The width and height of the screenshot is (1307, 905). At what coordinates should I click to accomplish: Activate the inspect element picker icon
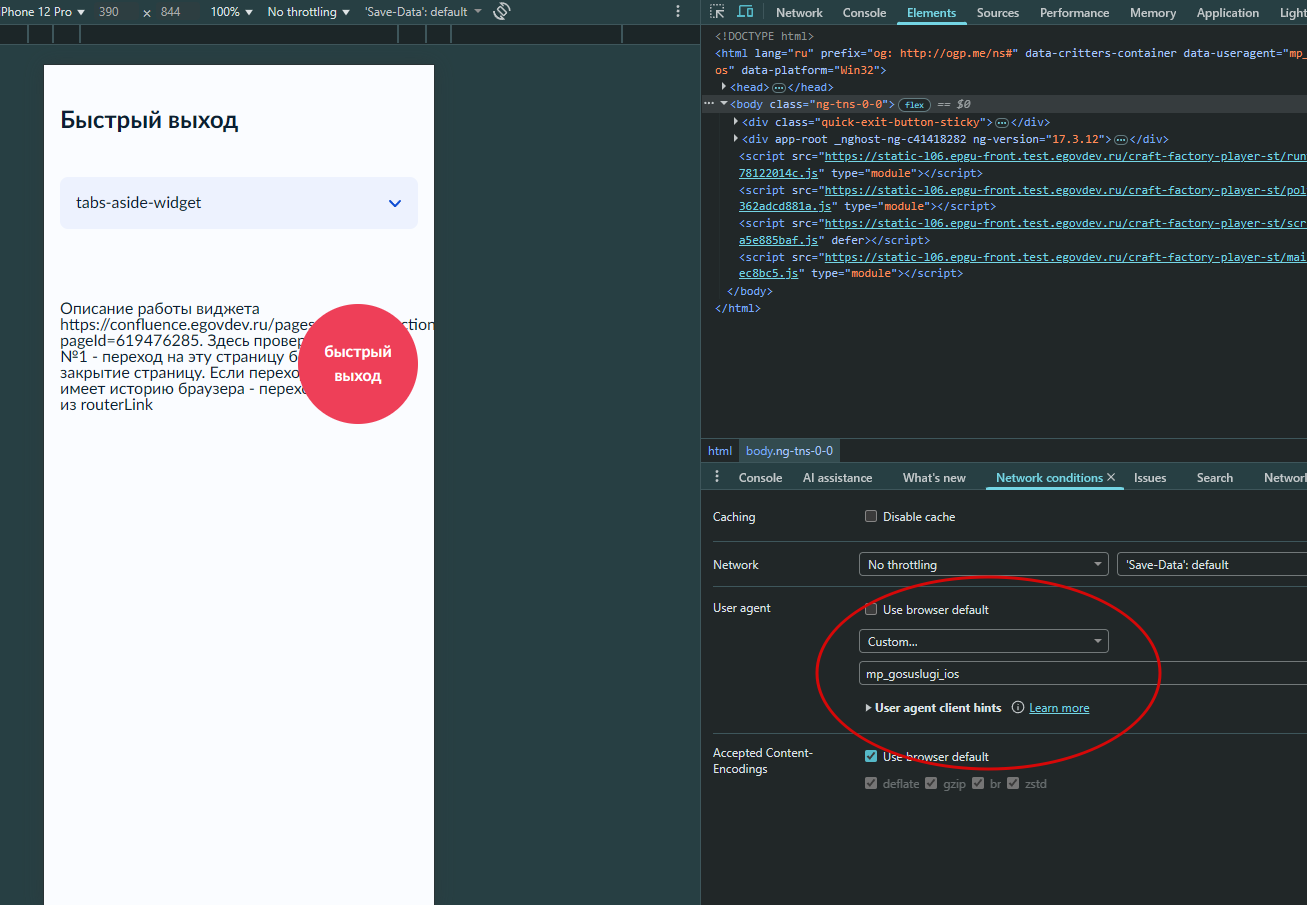(717, 12)
